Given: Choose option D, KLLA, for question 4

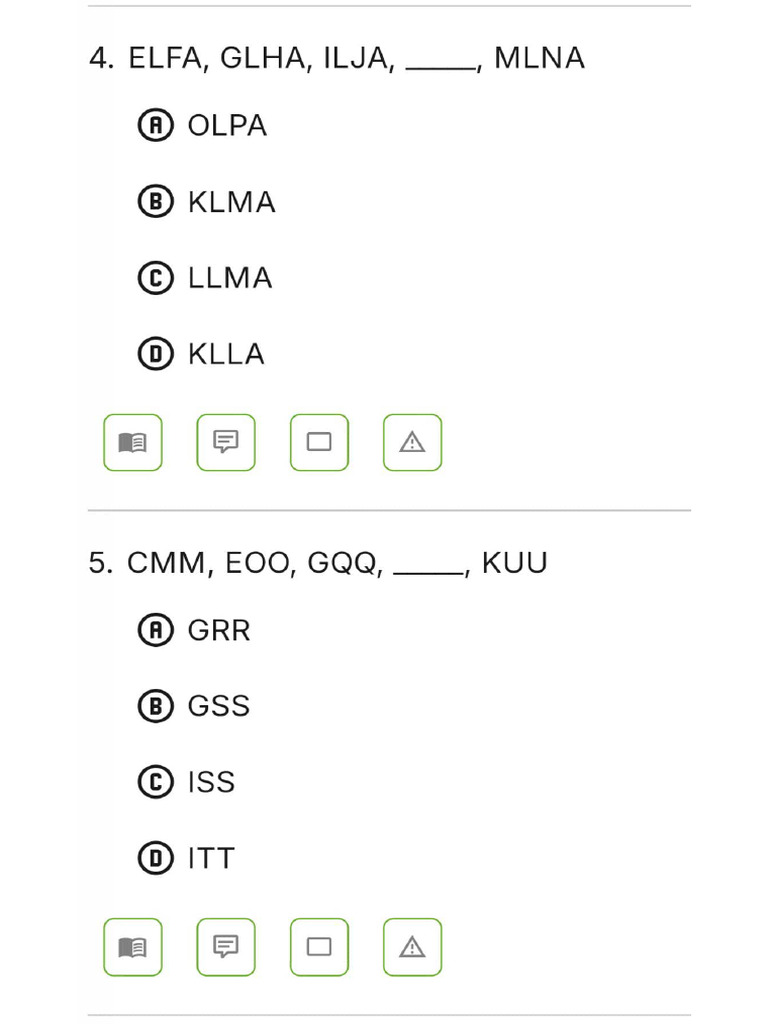Looking at the screenshot, I should click(155, 354).
